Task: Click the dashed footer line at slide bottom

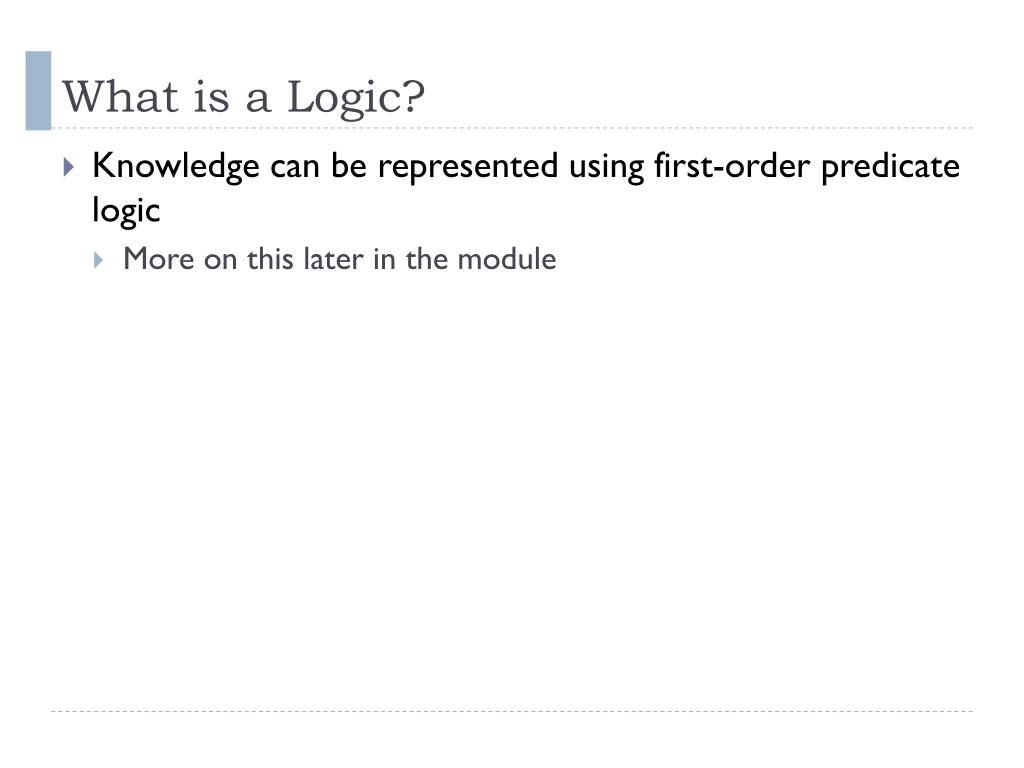Action: 512,711
